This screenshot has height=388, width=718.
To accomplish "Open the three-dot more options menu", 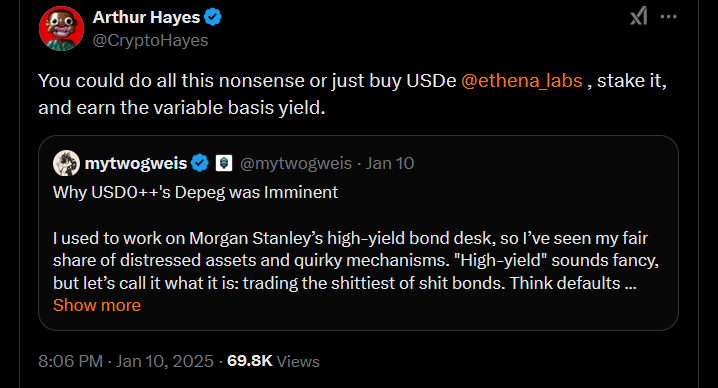I will click(x=669, y=17).
